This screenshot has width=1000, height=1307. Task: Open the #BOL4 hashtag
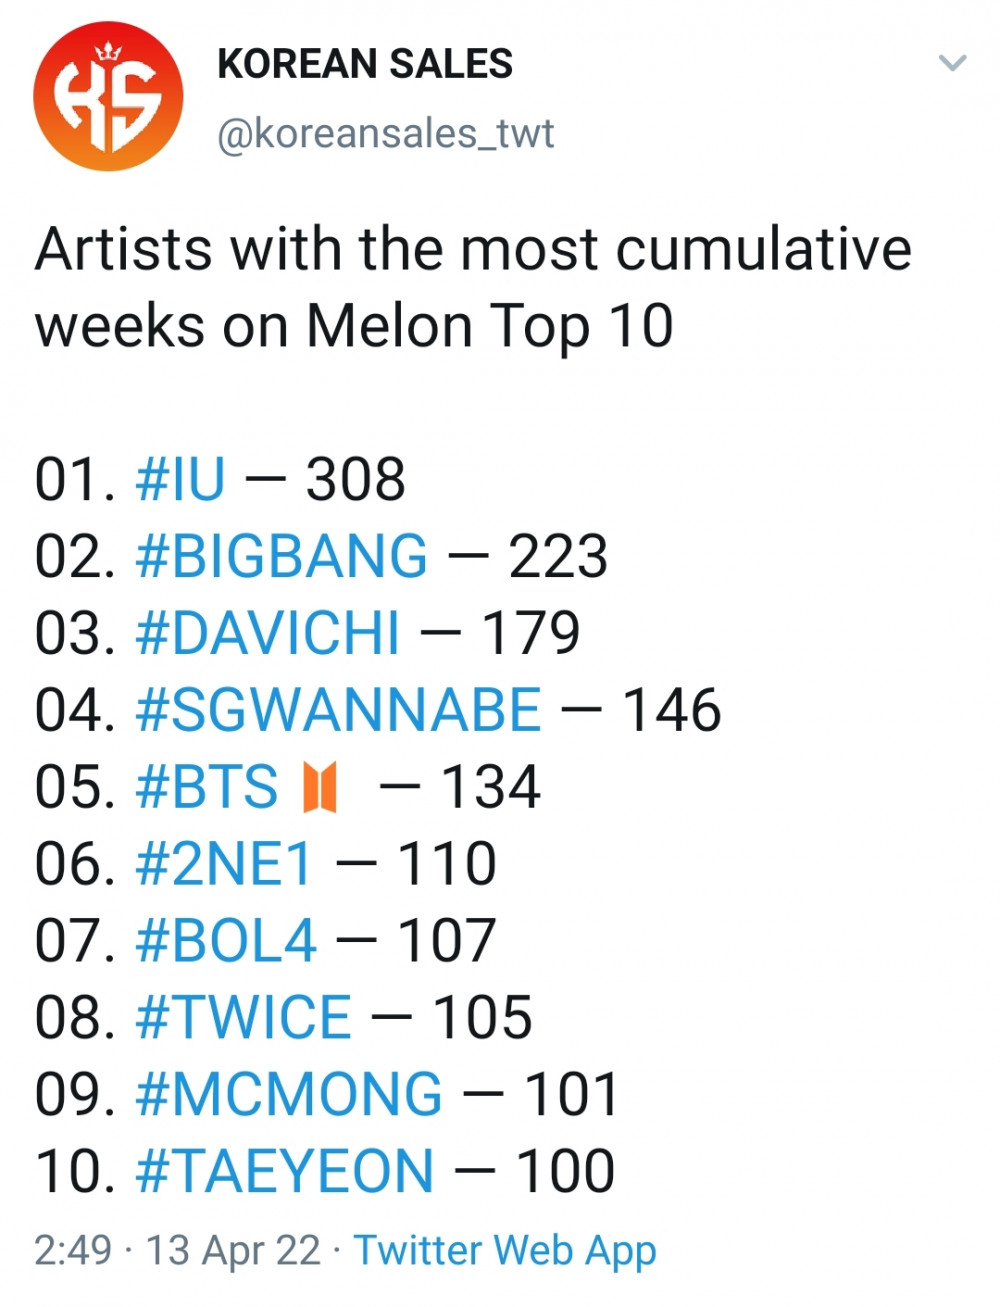pyautogui.click(x=226, y=941)
